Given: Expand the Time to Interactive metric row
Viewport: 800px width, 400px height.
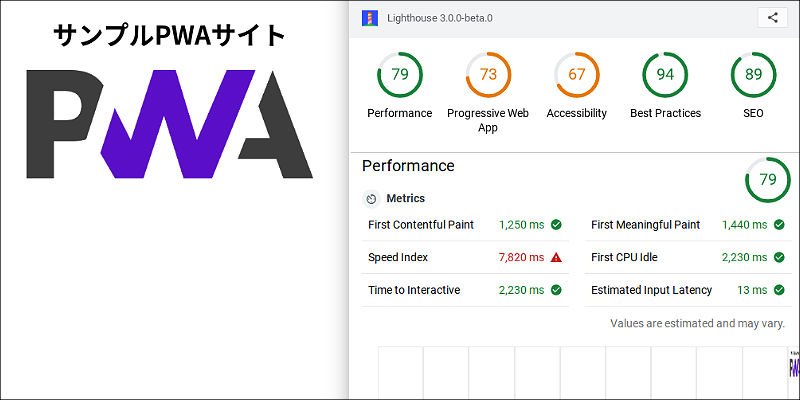Looking at the screenshot, I should [465, 290].
